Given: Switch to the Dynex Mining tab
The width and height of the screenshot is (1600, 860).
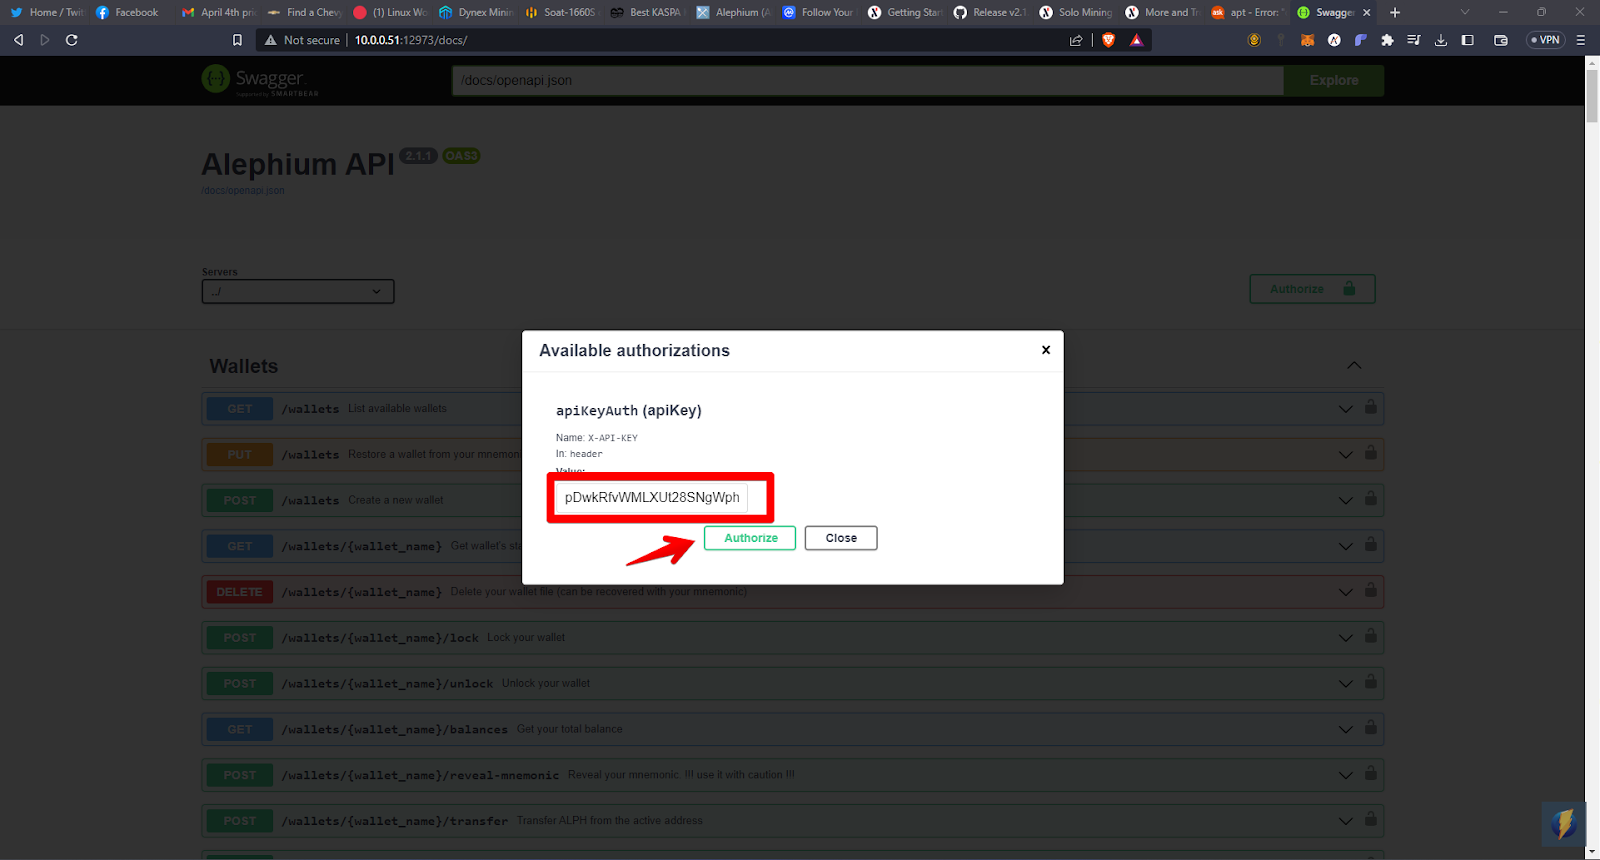Looking at the screenshot, I should 476,12.
